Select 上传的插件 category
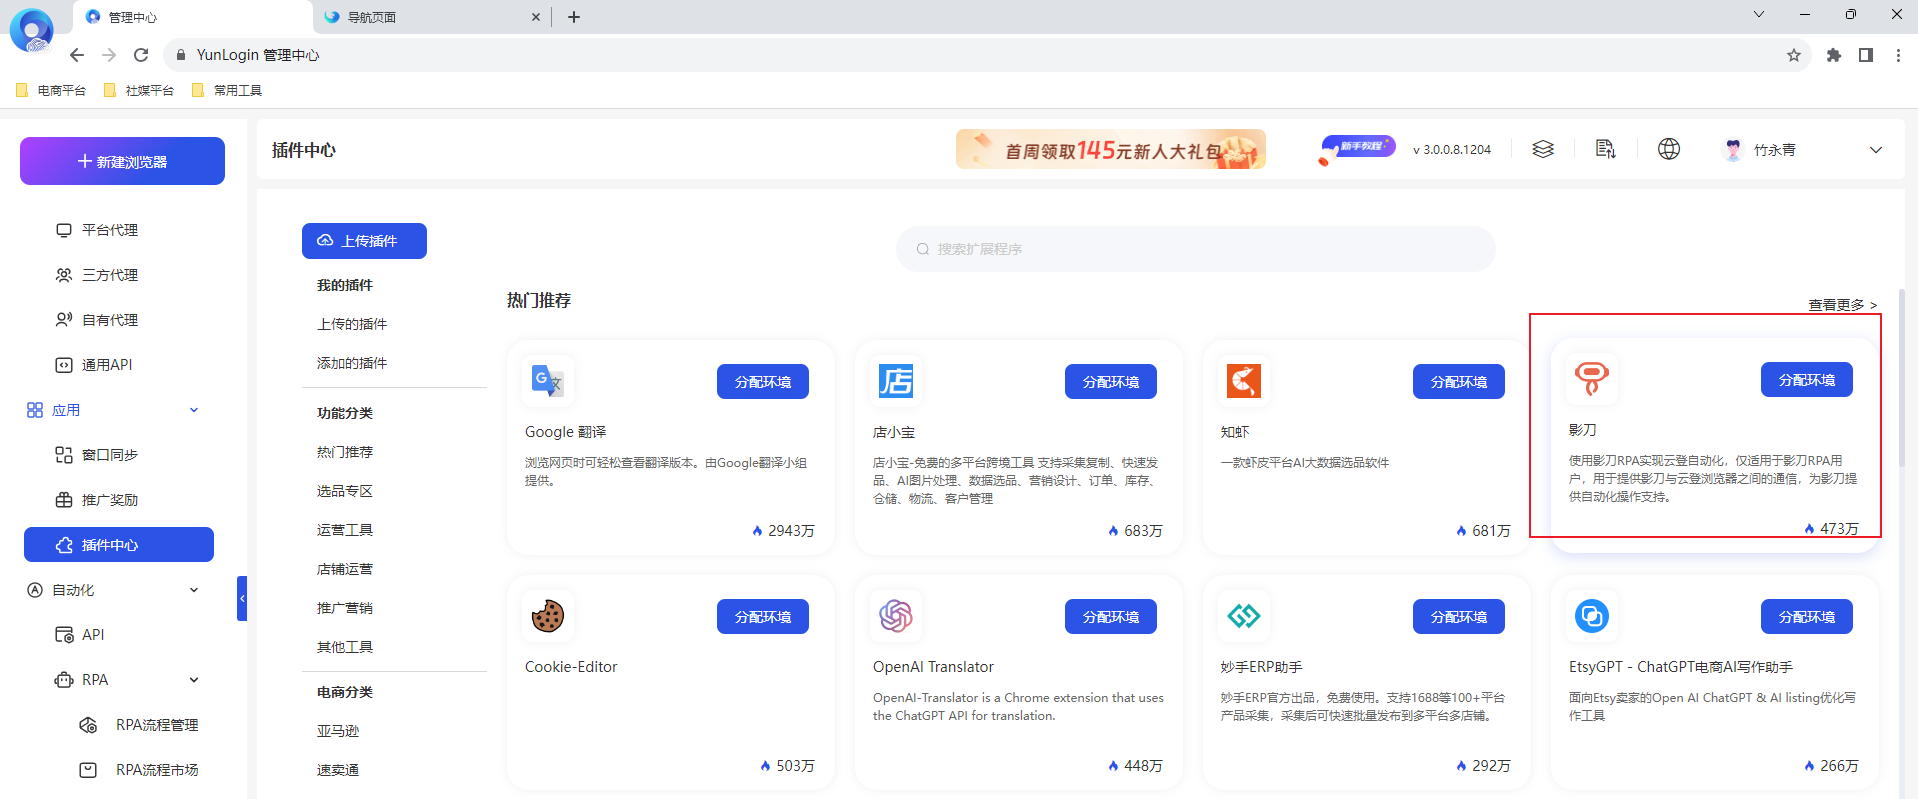1918x799 pixels. click(x=352, y=324)
